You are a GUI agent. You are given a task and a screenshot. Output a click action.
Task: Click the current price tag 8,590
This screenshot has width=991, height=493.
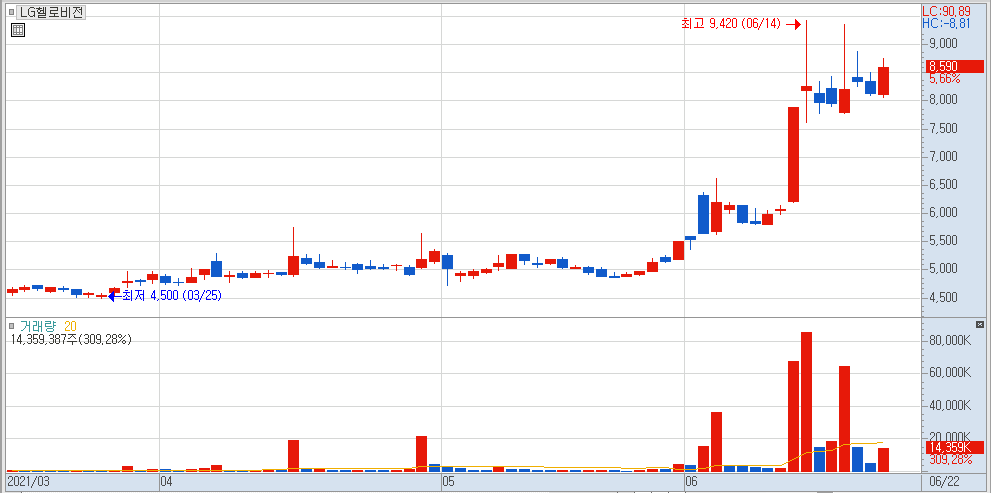coord(955,66)
